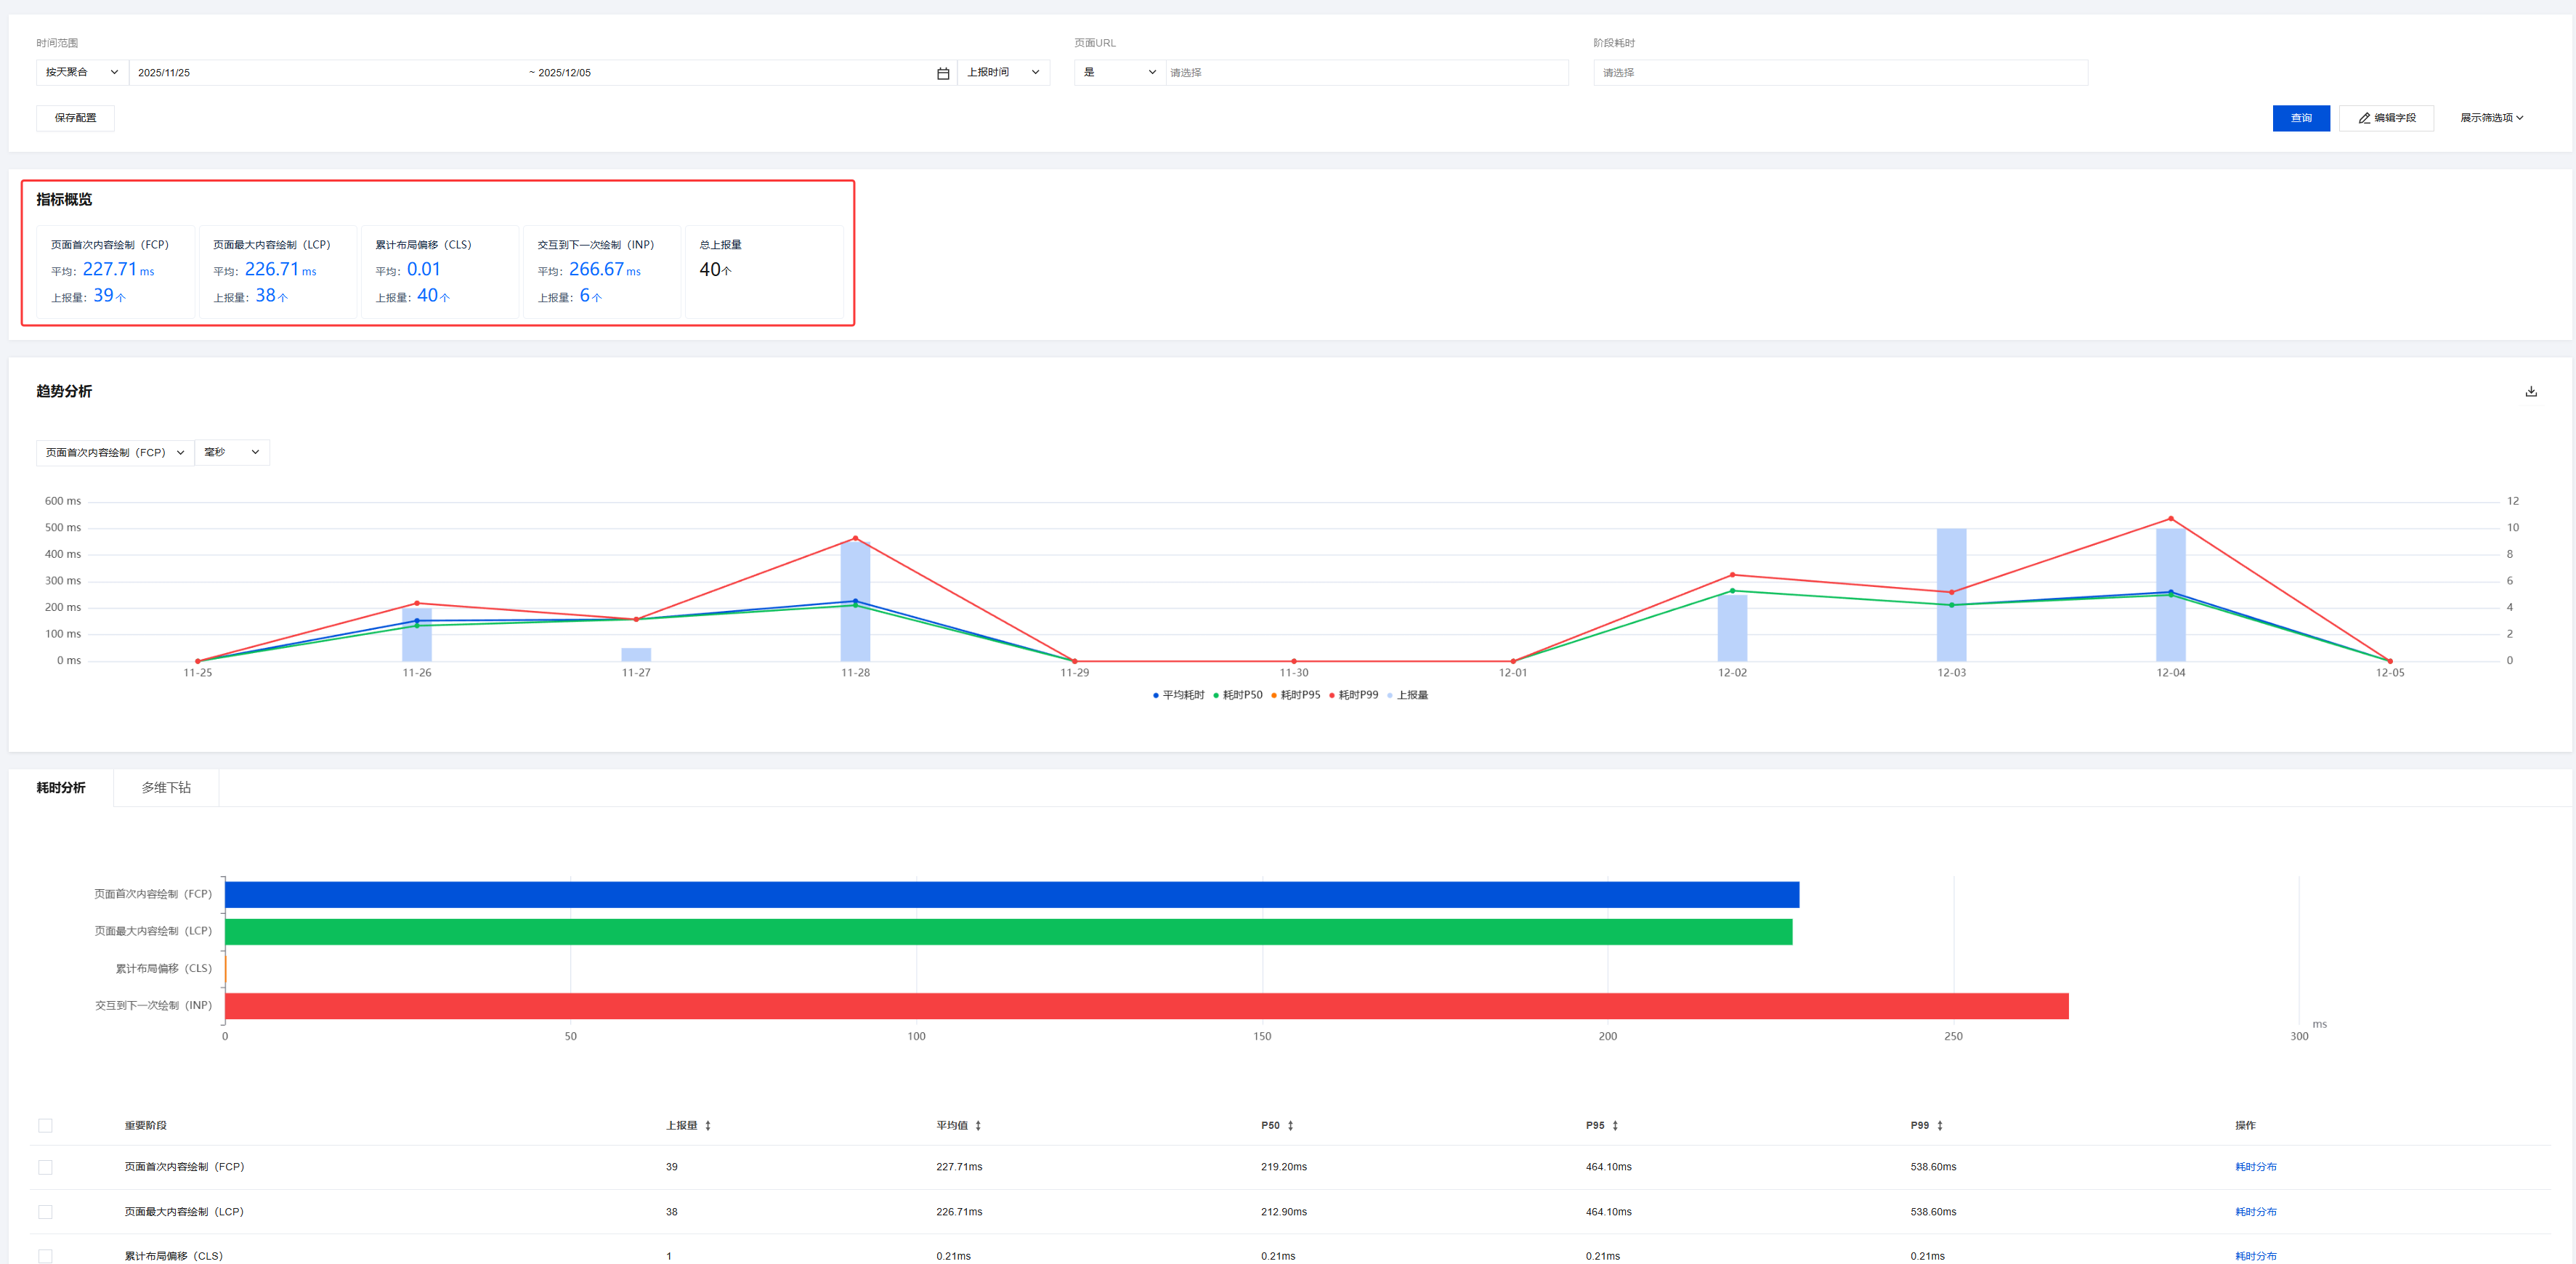Sort table by P95 column
Viewport: 2576px width, 1264px height.
1615,1126
